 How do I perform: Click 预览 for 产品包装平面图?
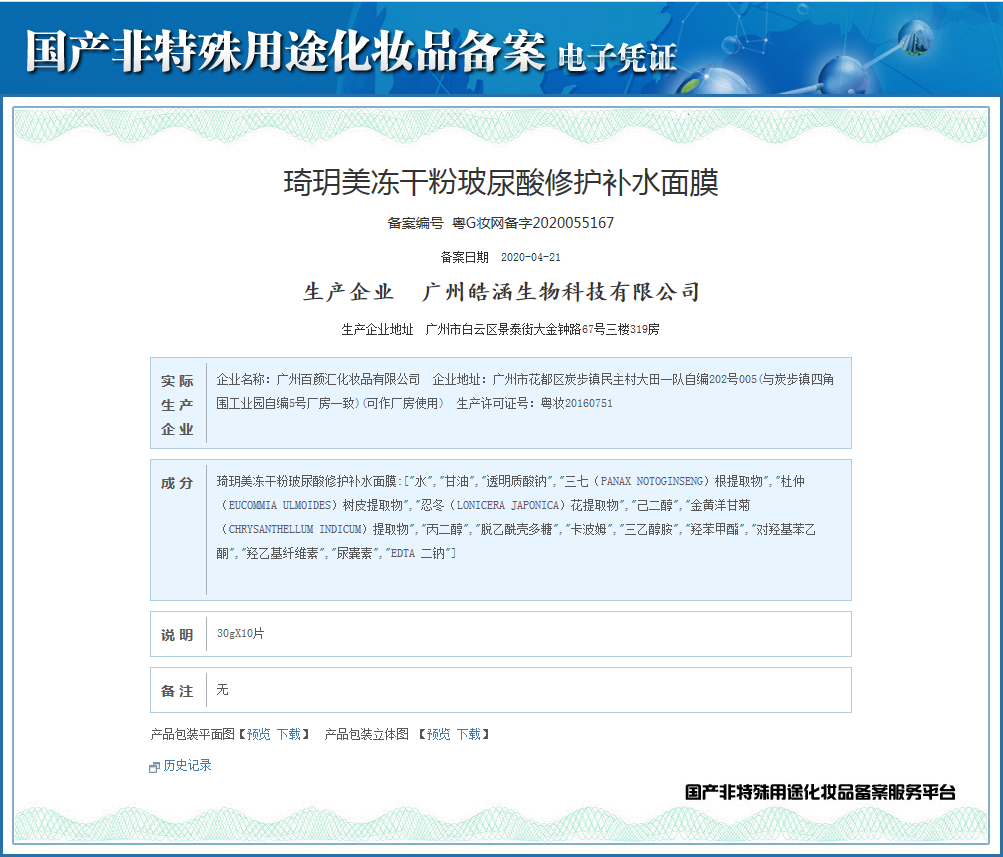tap(258, 734)
